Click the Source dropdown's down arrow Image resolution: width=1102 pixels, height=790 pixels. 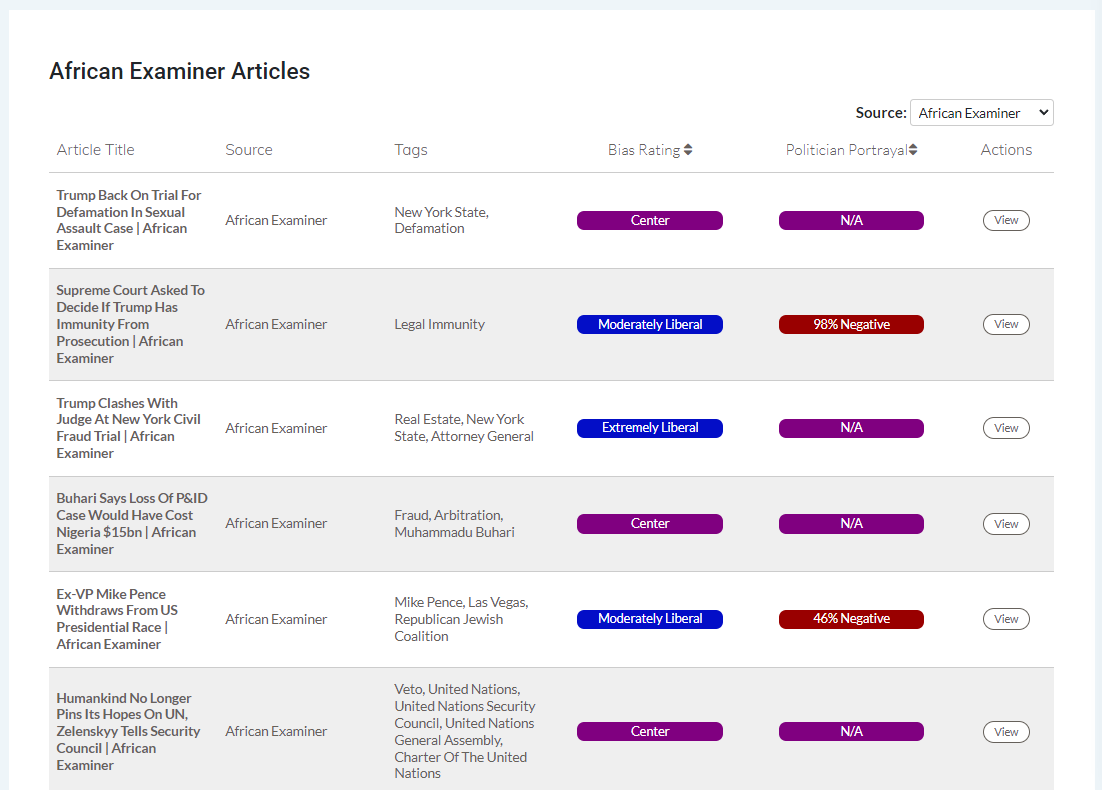[1043, 112]
